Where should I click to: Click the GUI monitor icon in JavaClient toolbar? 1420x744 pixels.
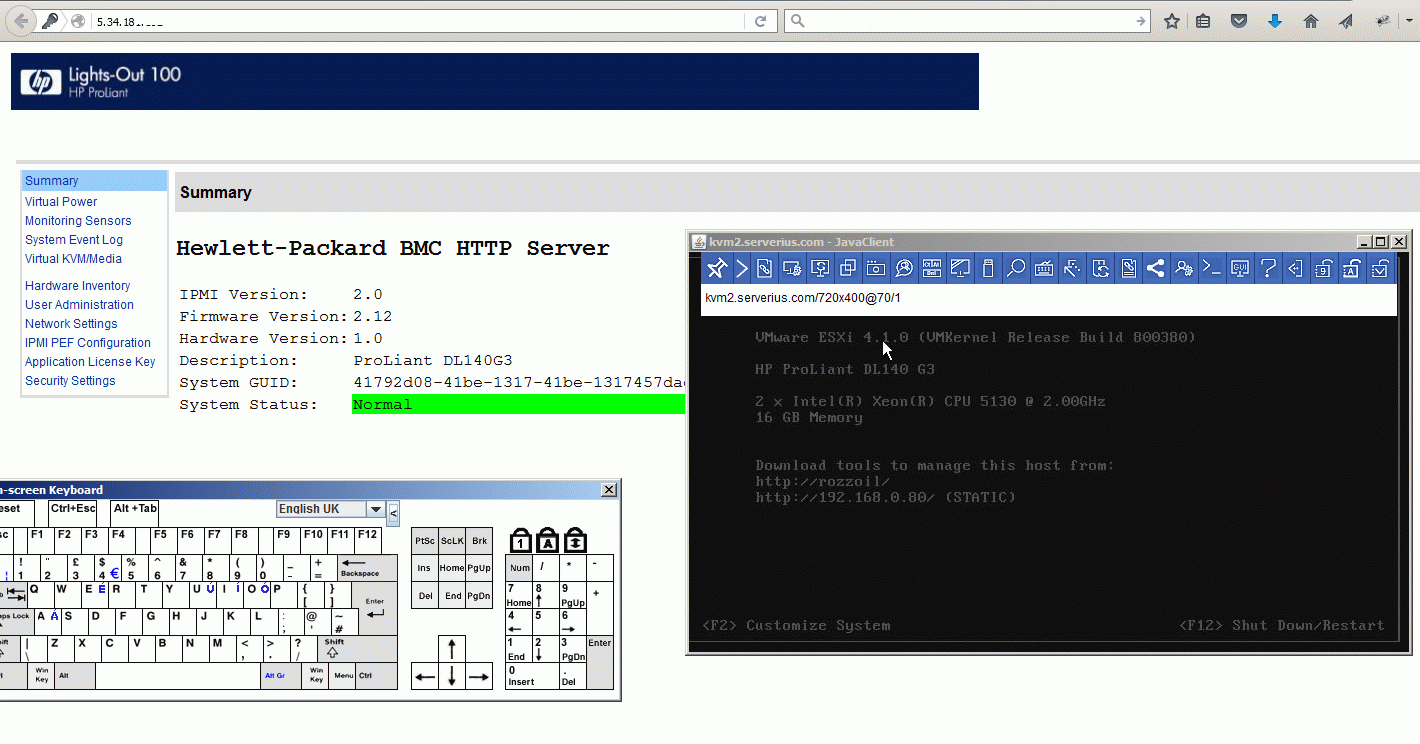point(1240,268)
